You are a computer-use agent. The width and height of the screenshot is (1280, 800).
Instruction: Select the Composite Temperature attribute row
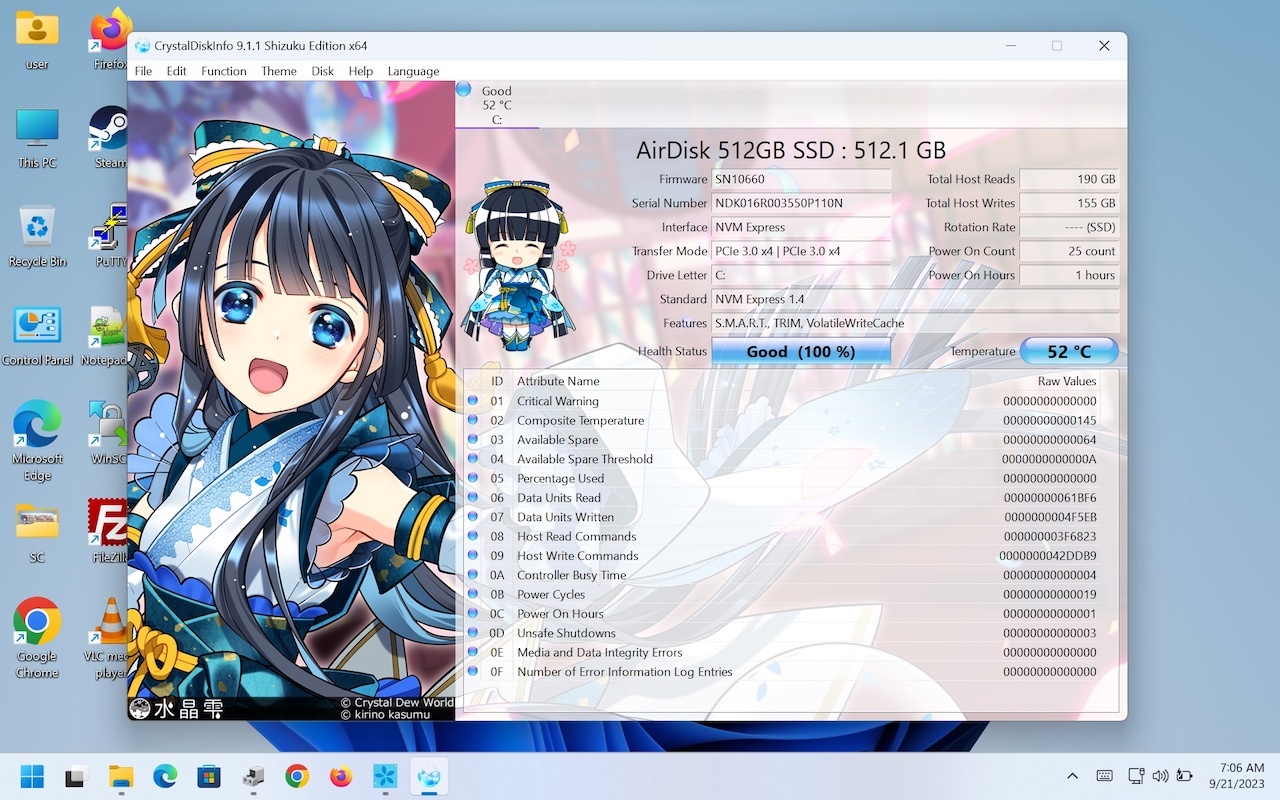point(580,421)
